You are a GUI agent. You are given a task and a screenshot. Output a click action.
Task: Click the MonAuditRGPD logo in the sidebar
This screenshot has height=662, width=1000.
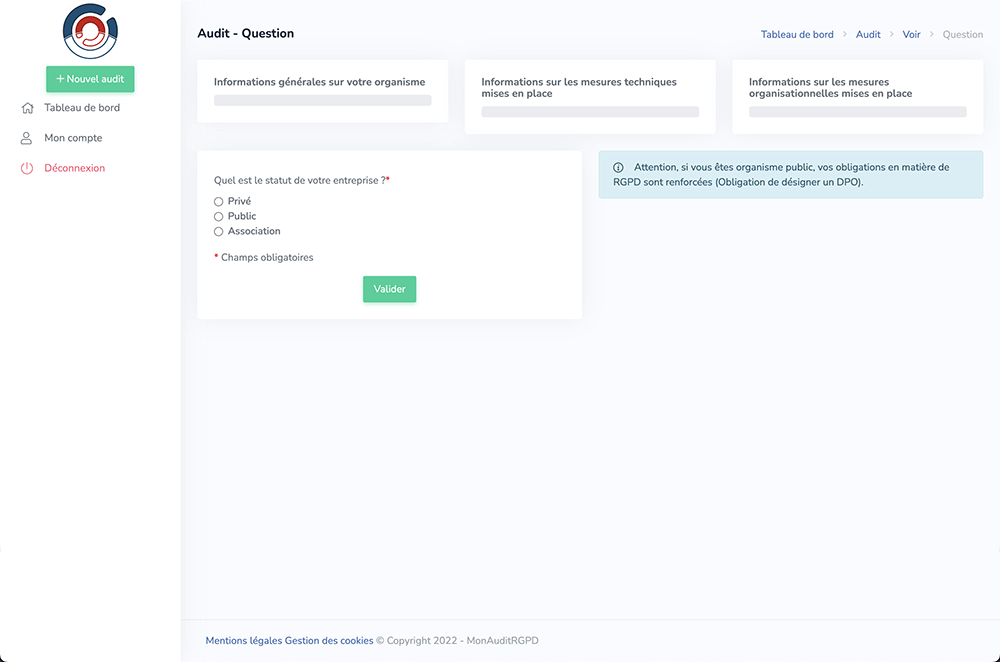[90, 31]
